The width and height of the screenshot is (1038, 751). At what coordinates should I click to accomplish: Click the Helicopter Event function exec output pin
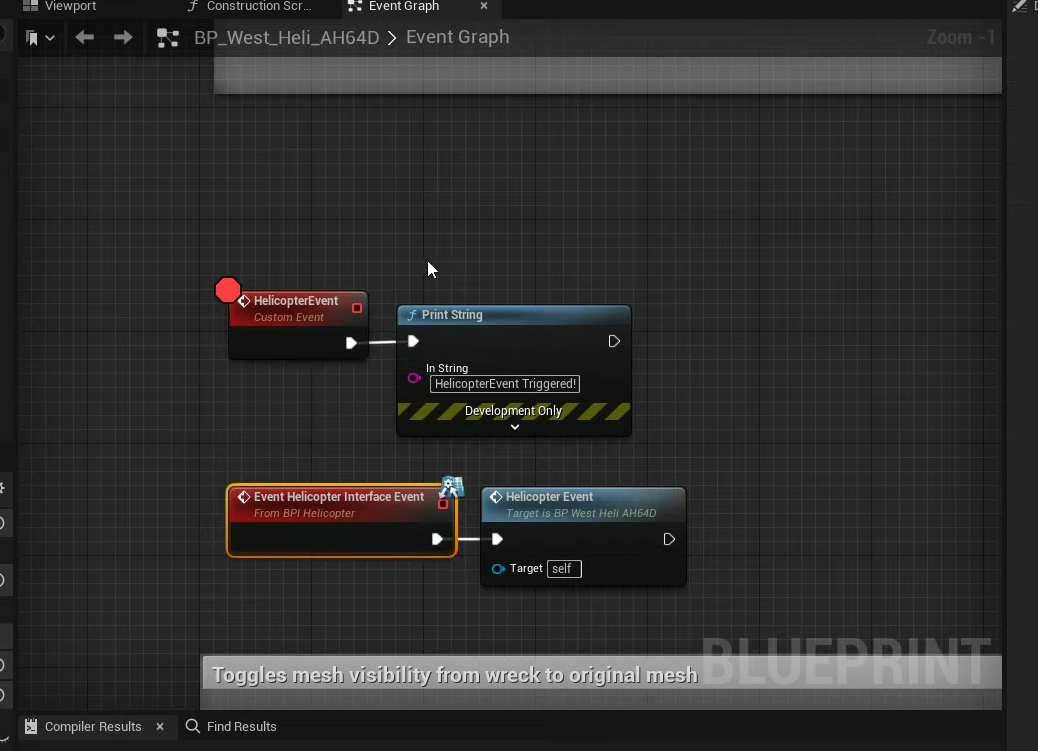click(669, 540)
